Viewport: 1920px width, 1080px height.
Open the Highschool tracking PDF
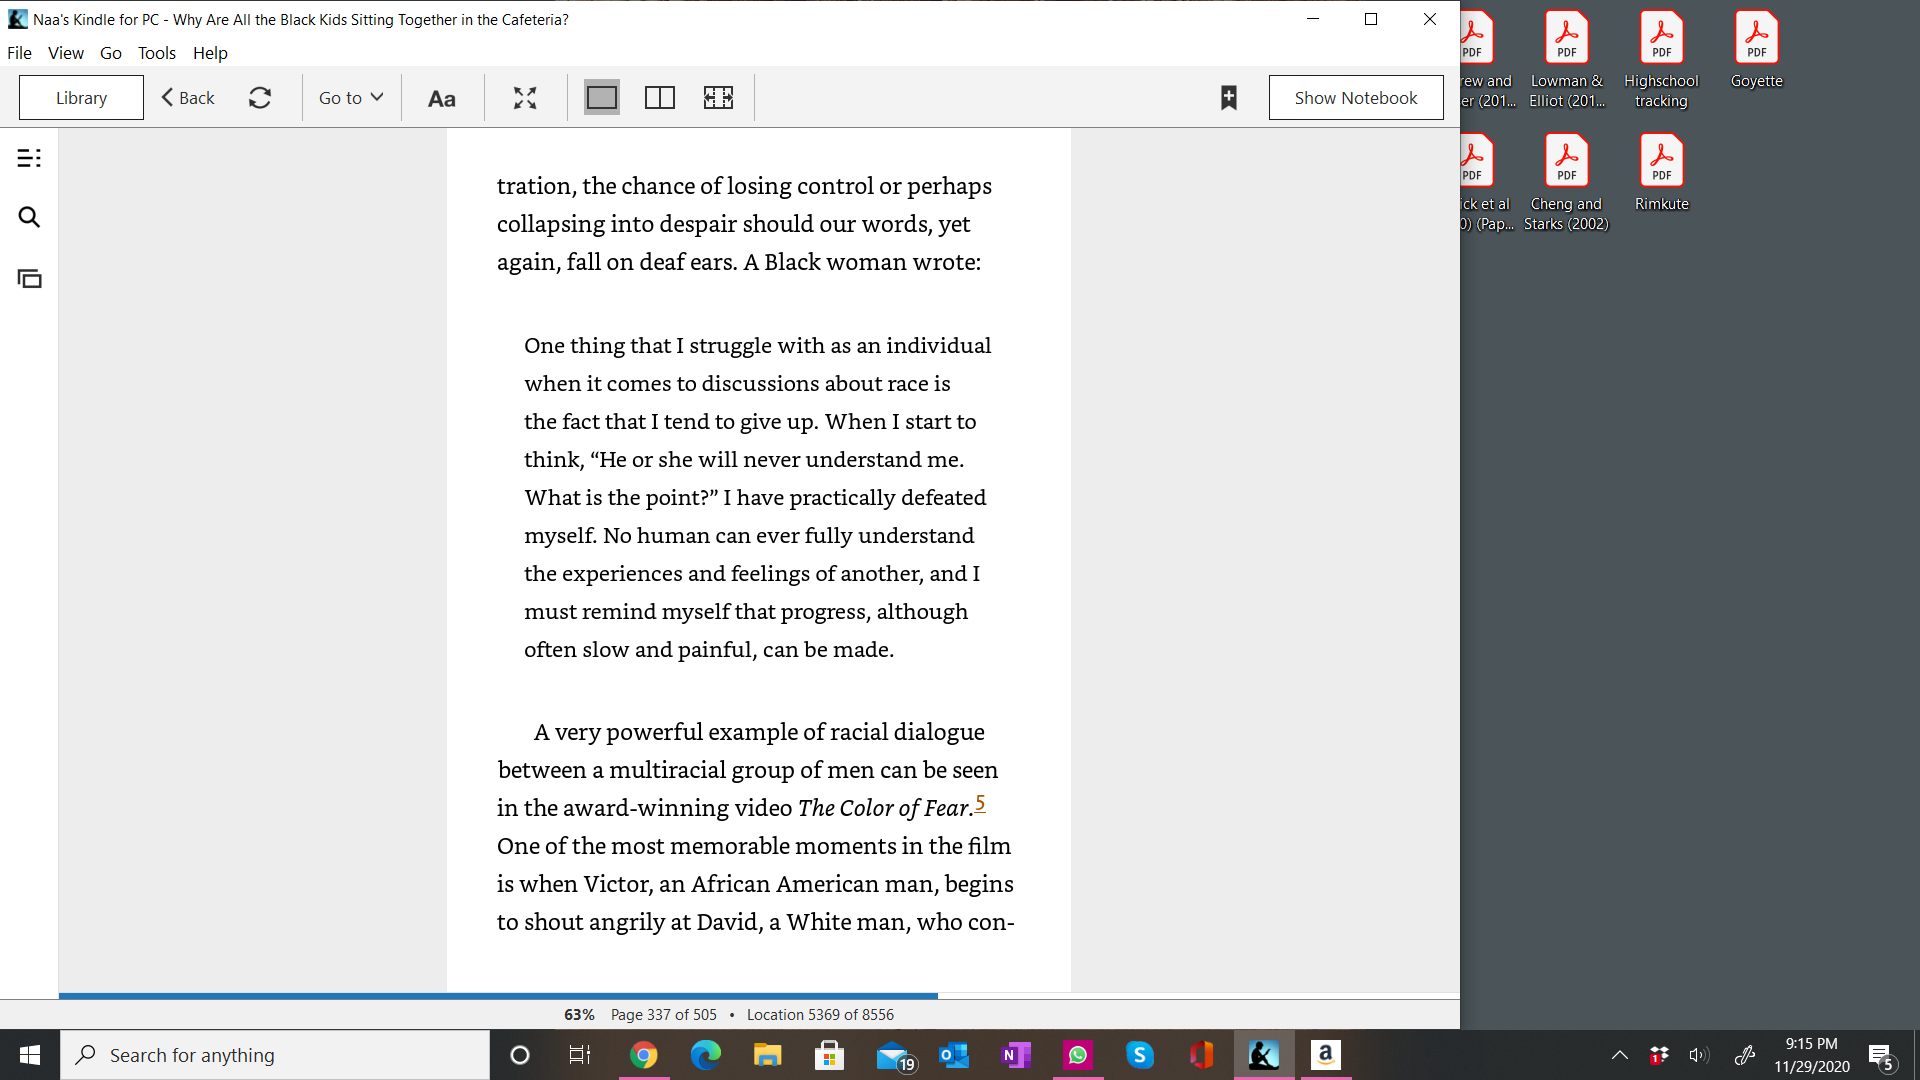click(x=1662, y=59)
